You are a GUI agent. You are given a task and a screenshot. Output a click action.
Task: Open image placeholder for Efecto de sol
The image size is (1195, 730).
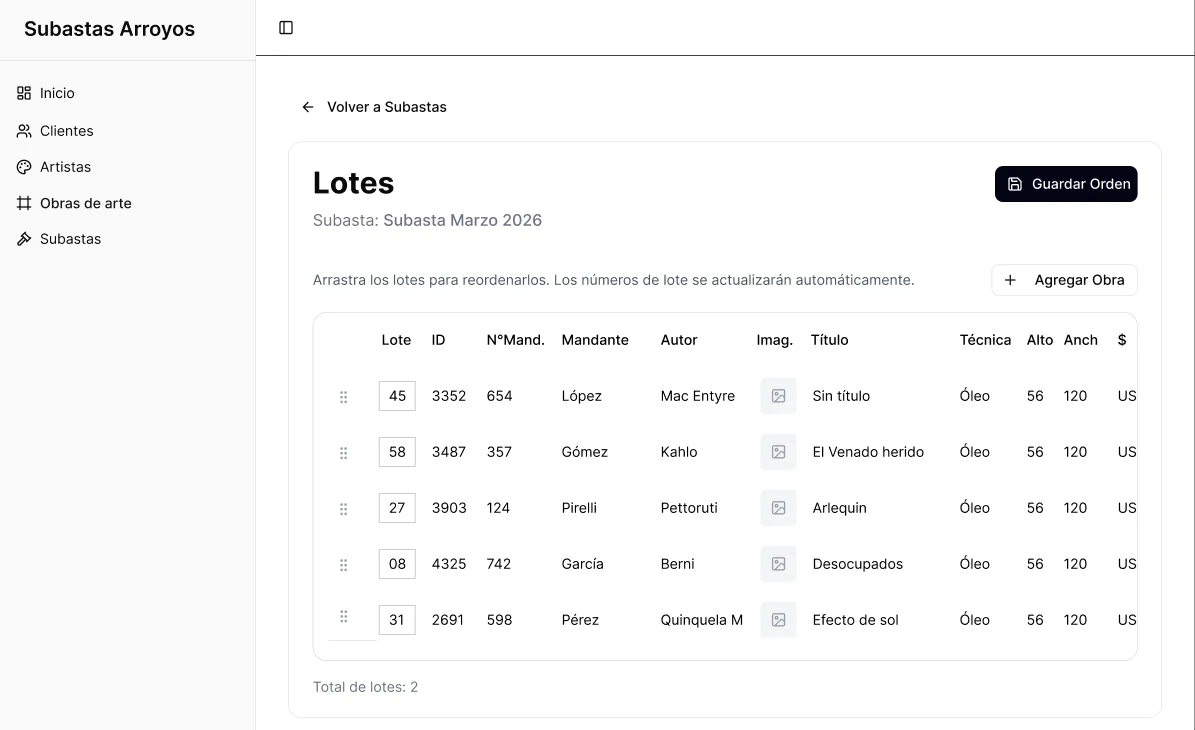click(778, 620)
